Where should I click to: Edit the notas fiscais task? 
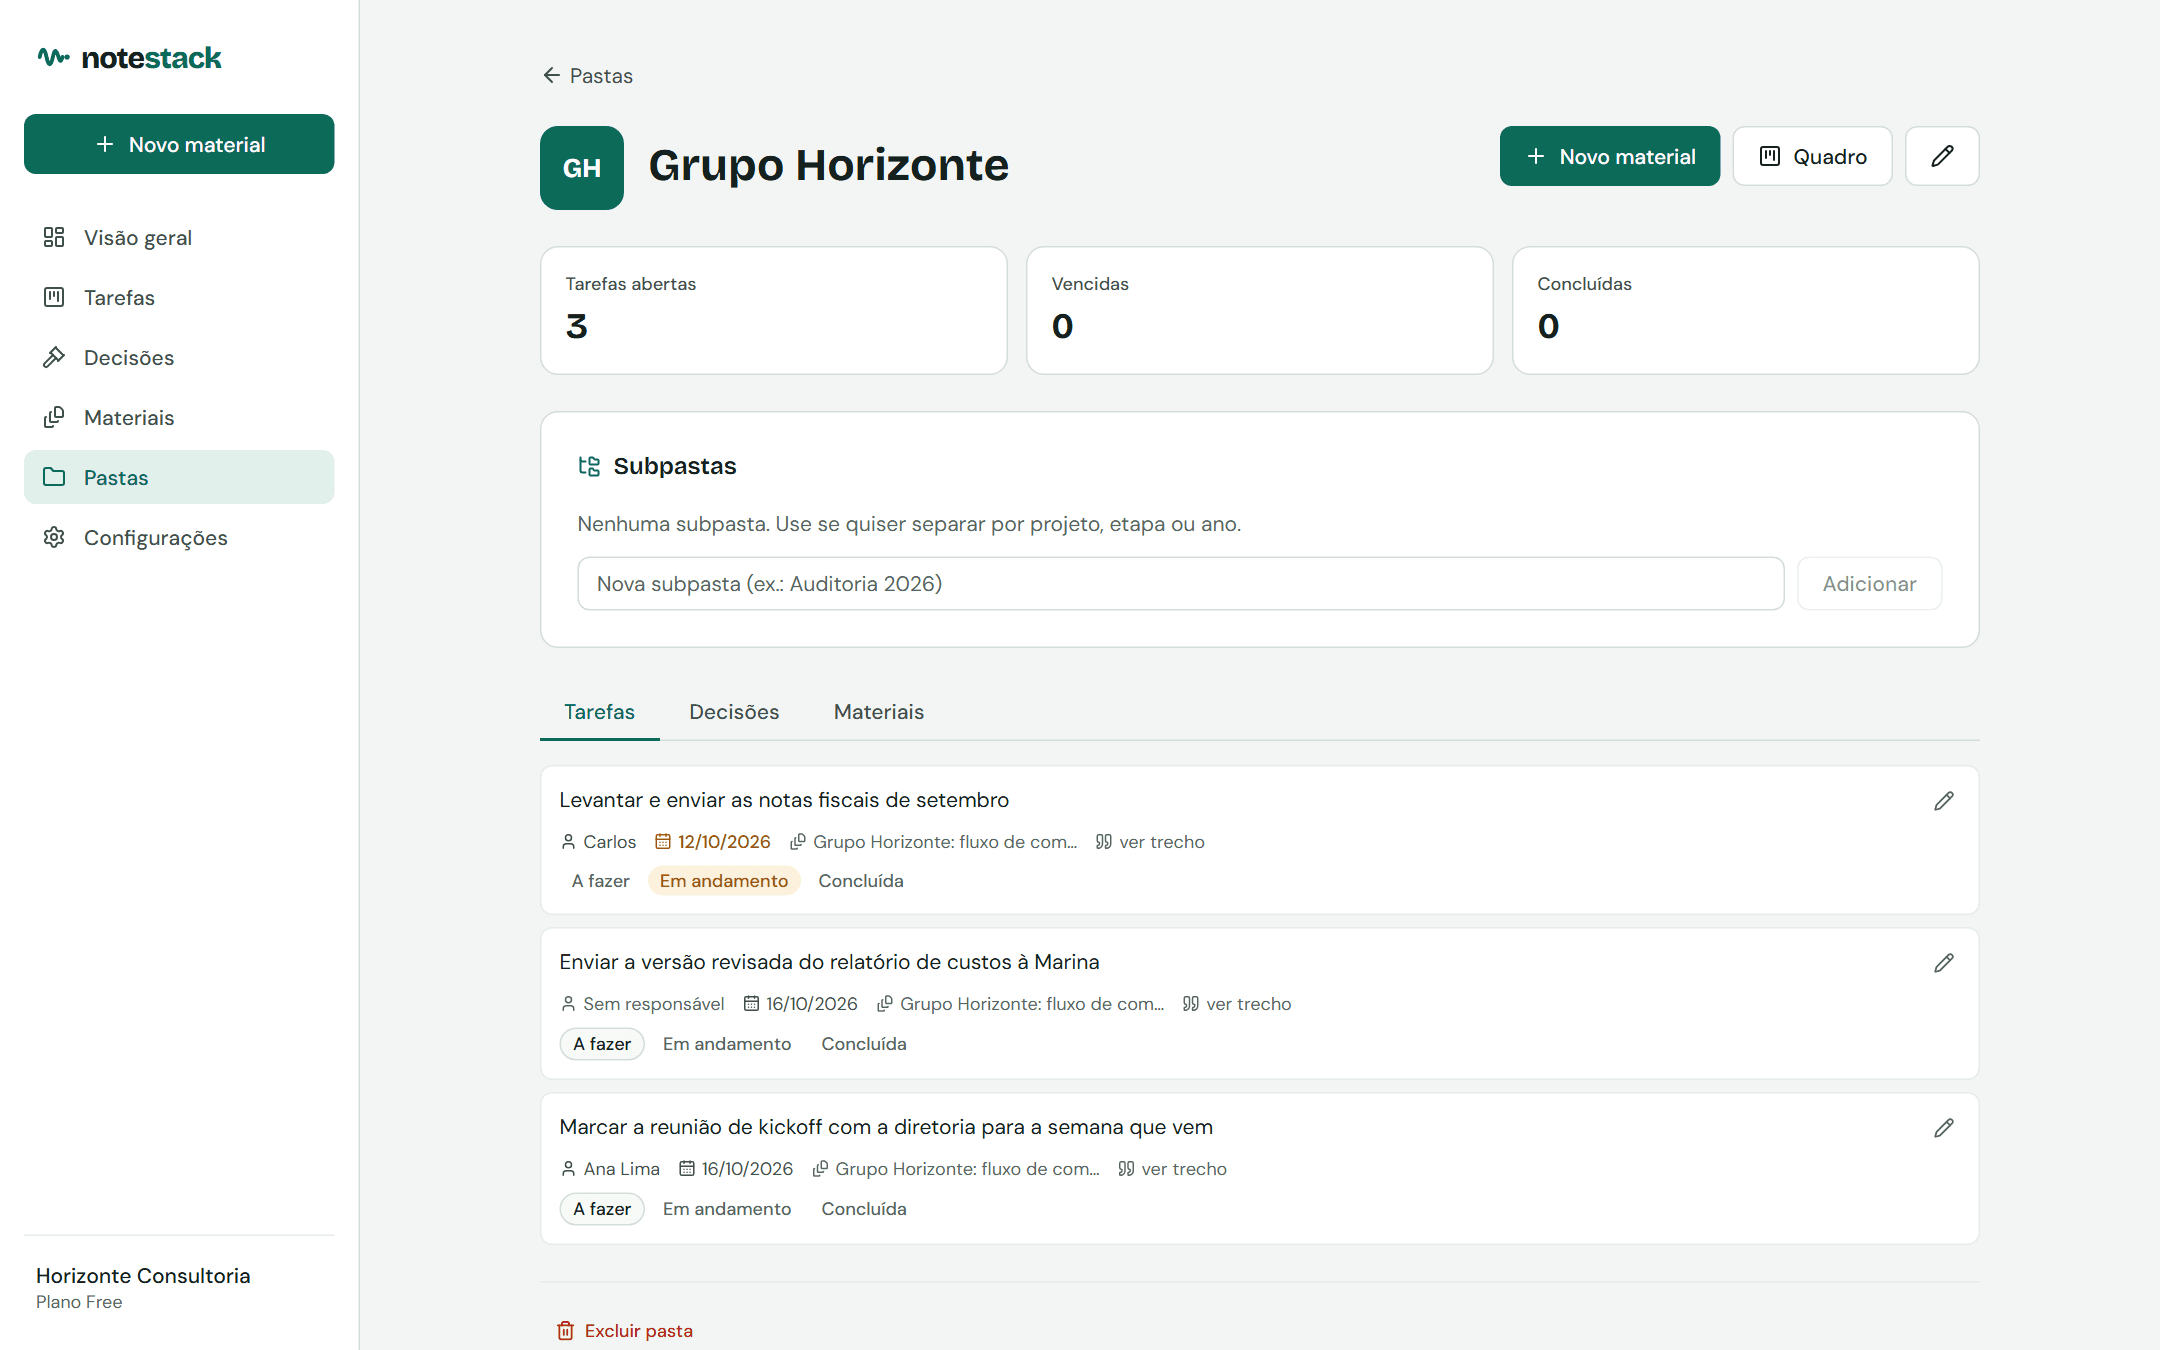(1944, 801)
